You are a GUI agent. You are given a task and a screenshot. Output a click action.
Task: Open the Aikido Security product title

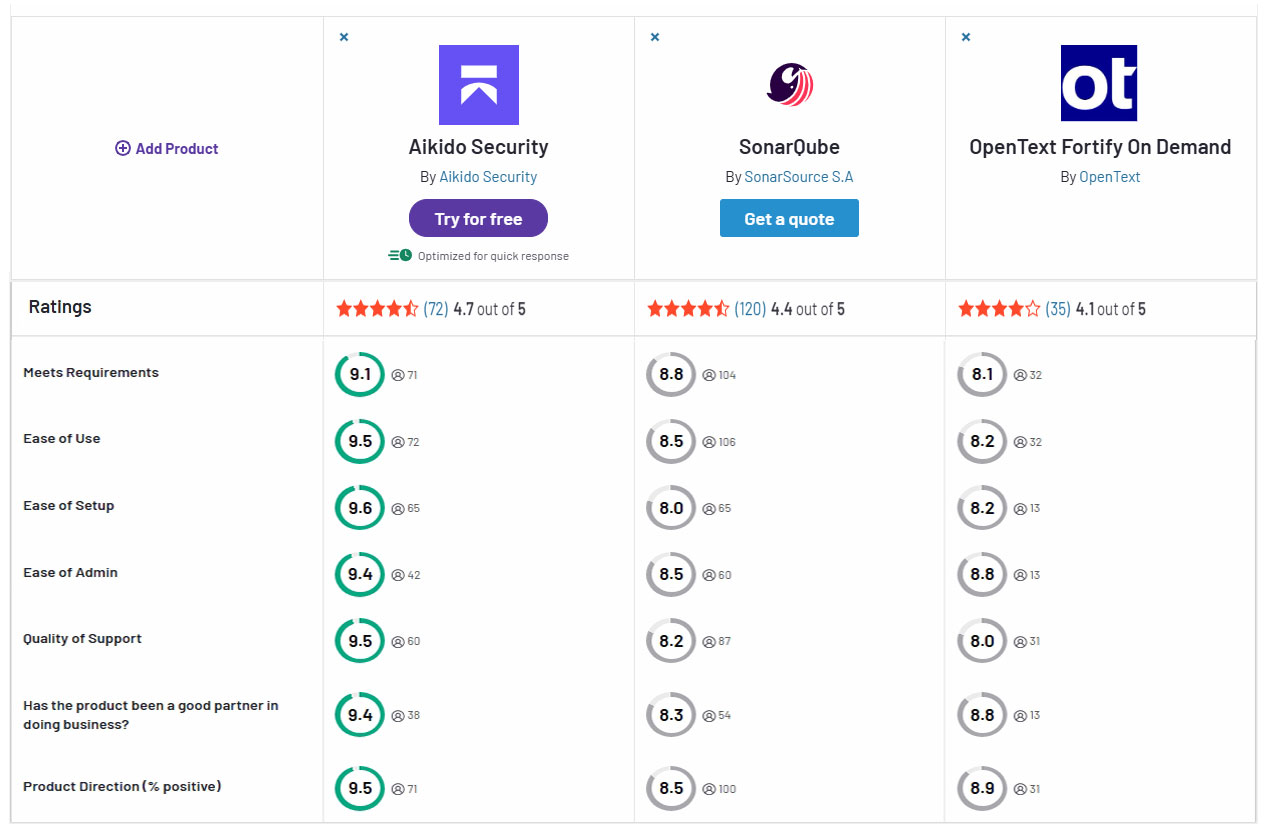[x=479, y=147]
